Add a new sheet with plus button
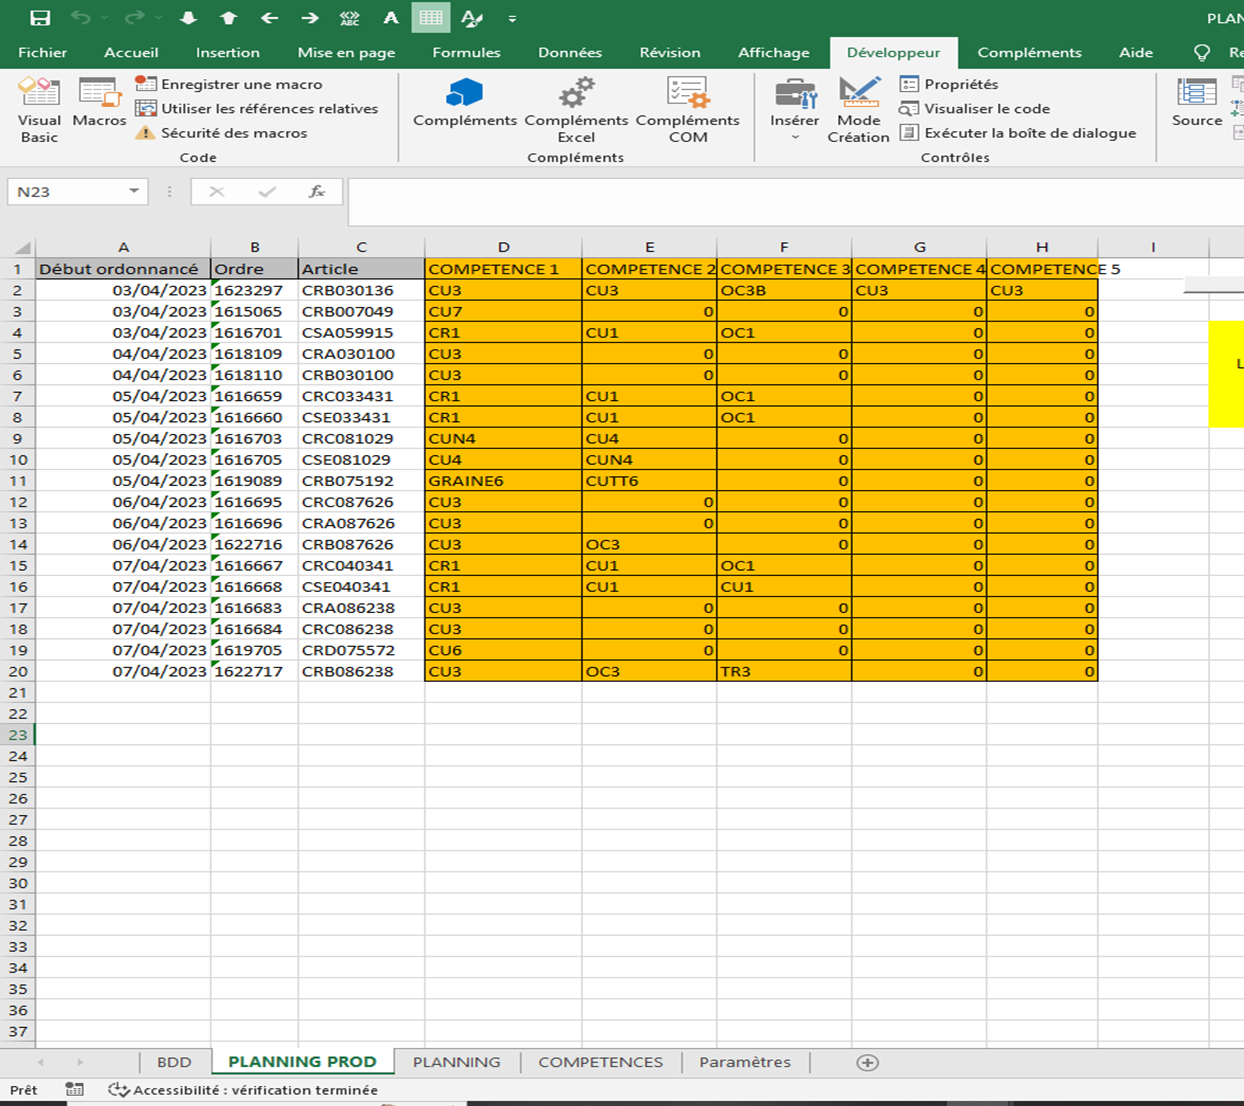The image size is (1244, 1106). [867, 1062]
